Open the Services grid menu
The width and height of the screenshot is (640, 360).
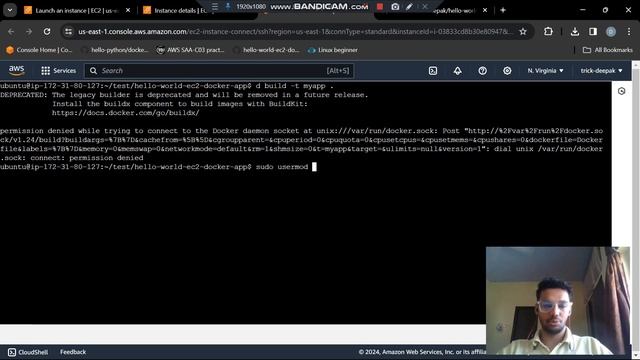pos(58,71)
